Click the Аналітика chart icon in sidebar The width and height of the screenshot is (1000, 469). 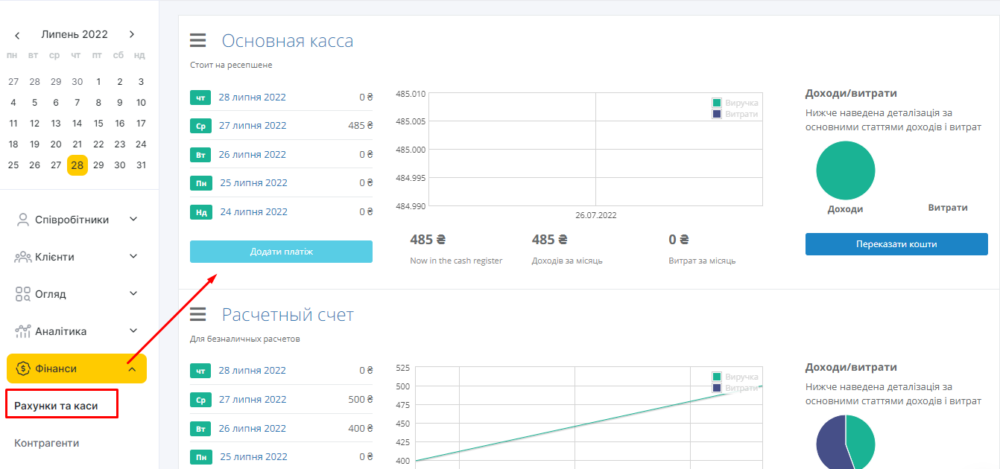[x=23, y=331]
